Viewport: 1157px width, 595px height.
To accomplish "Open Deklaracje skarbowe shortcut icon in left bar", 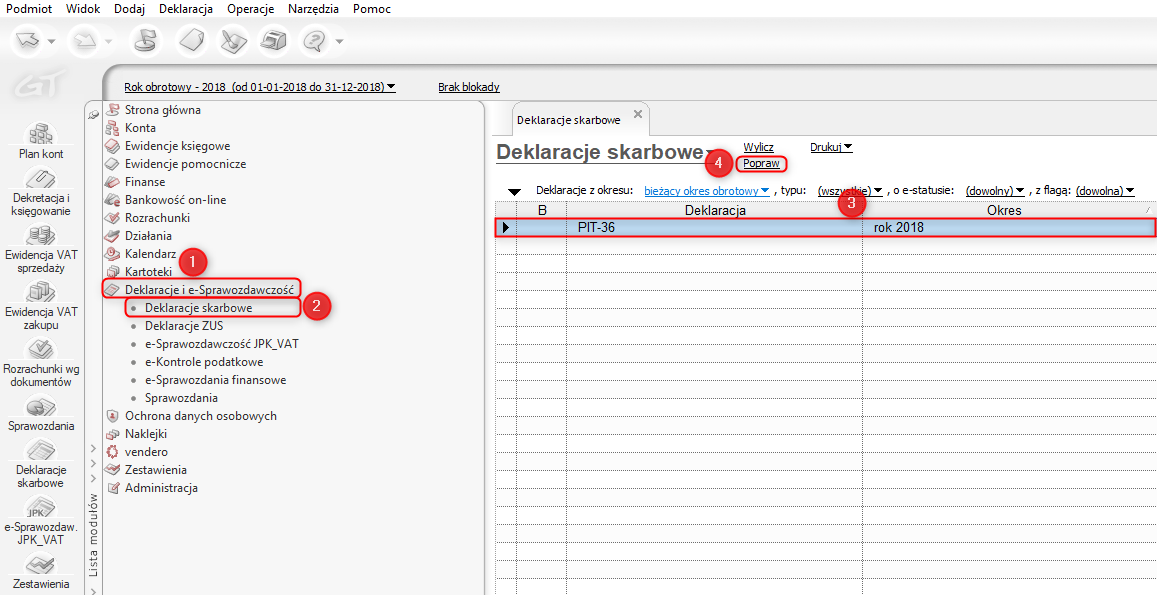I will pyautogui.click(x=41, y=451).
